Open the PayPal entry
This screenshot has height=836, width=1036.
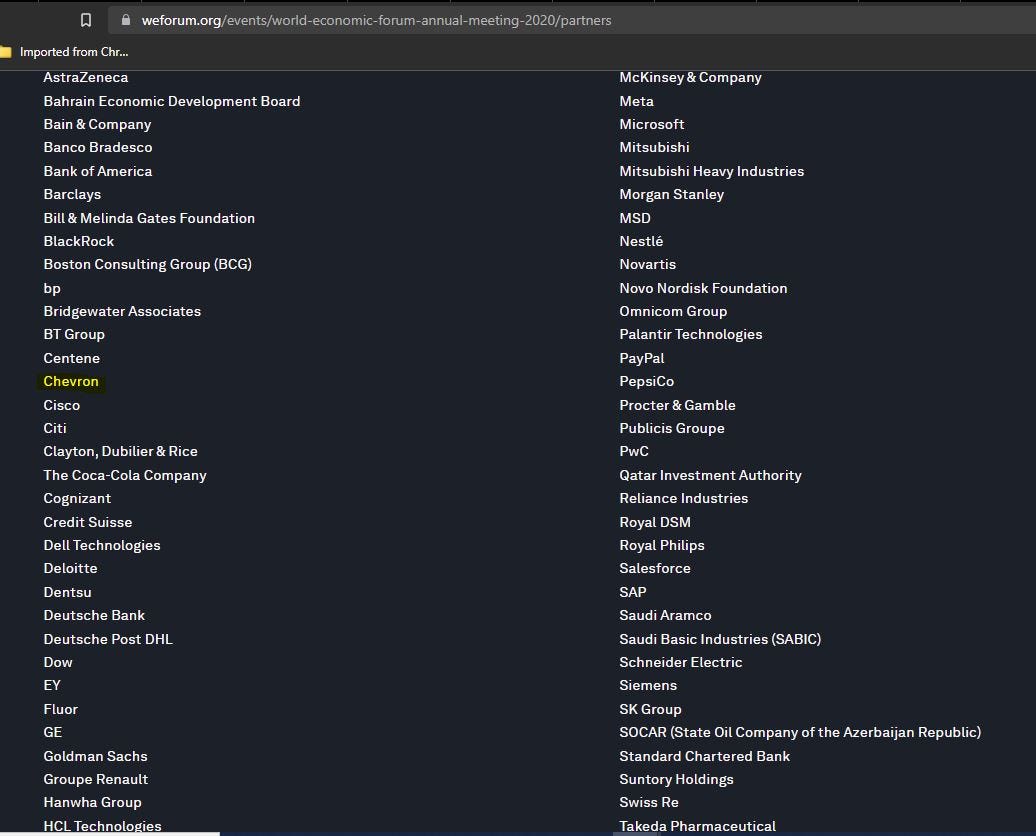(642, 358)
